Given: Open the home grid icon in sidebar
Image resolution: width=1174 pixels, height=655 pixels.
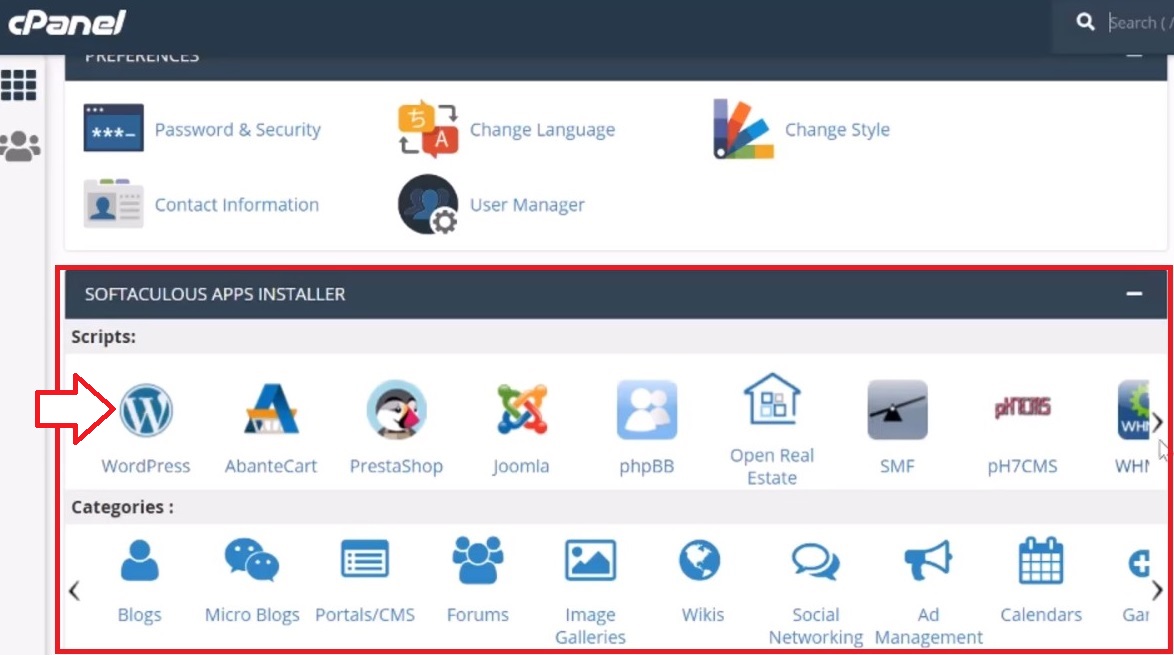Looking at the screenshot, I should click(19, 85).
